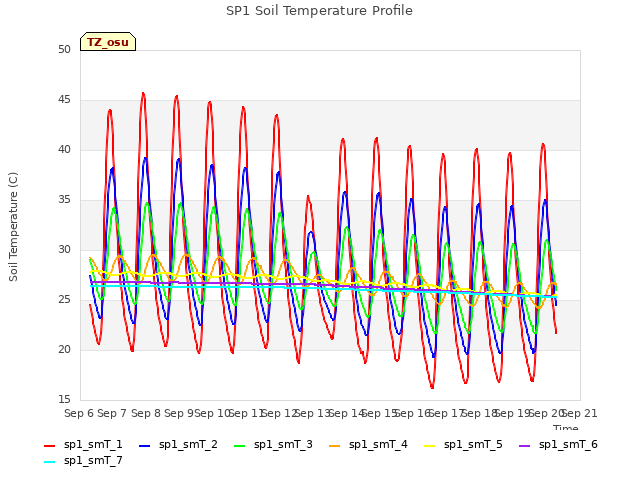Click the Soil Temperature (C) axis label

(x=13, y=227)
